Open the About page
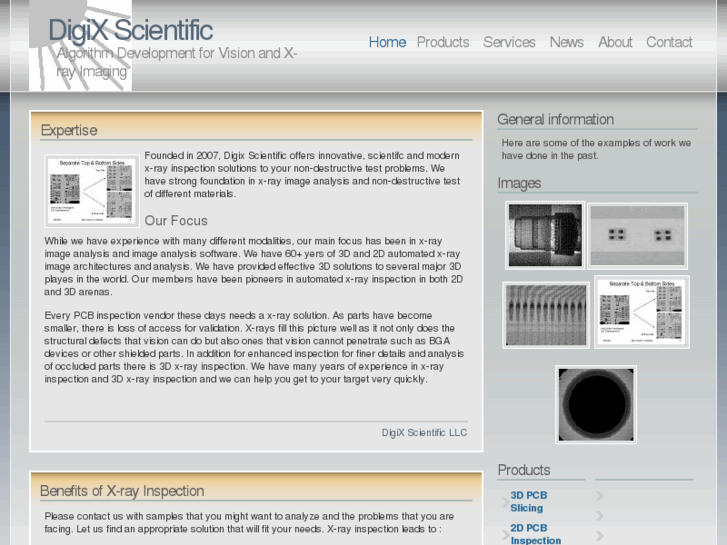The width and height of the screenshot is (727, 545). pyautogui.click(x=615, y=42)
